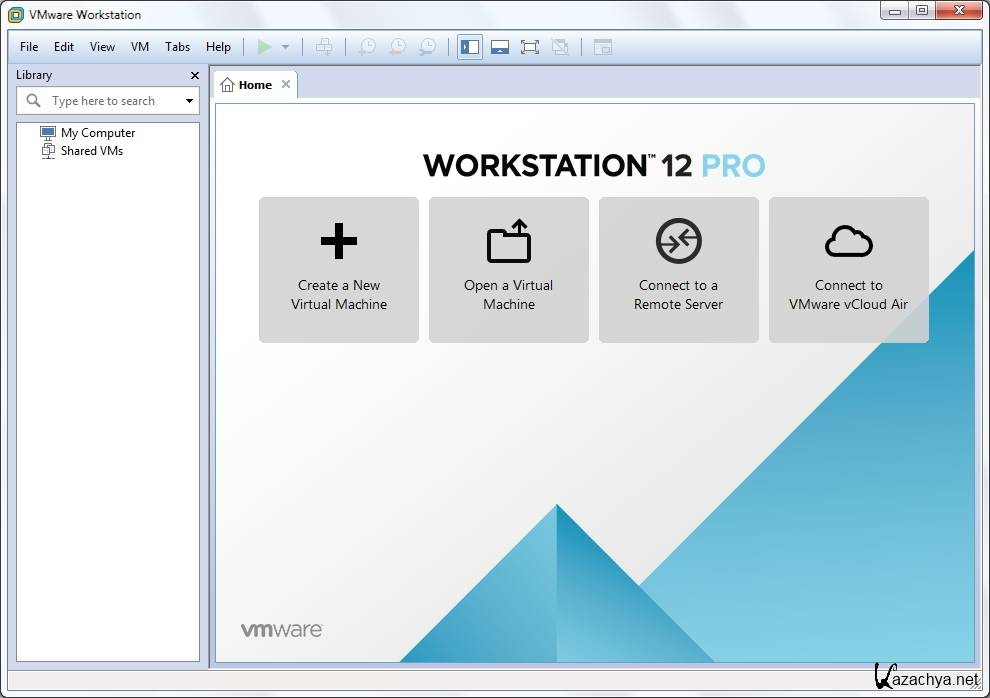Open the Snapshot Manager toolbar icon
Image resolution: width=990 pixels, height=698 pixels.
click(427, 47)
